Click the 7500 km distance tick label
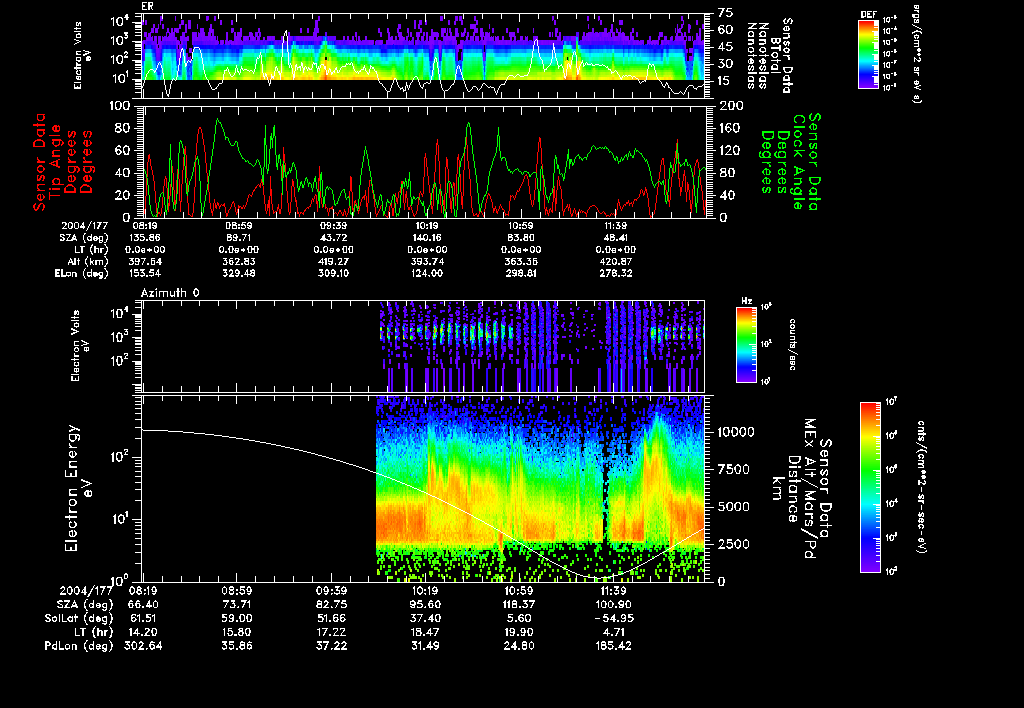The height and width of the screenshot is (708, 1024). pyautogui.click(x=733, y=469)
